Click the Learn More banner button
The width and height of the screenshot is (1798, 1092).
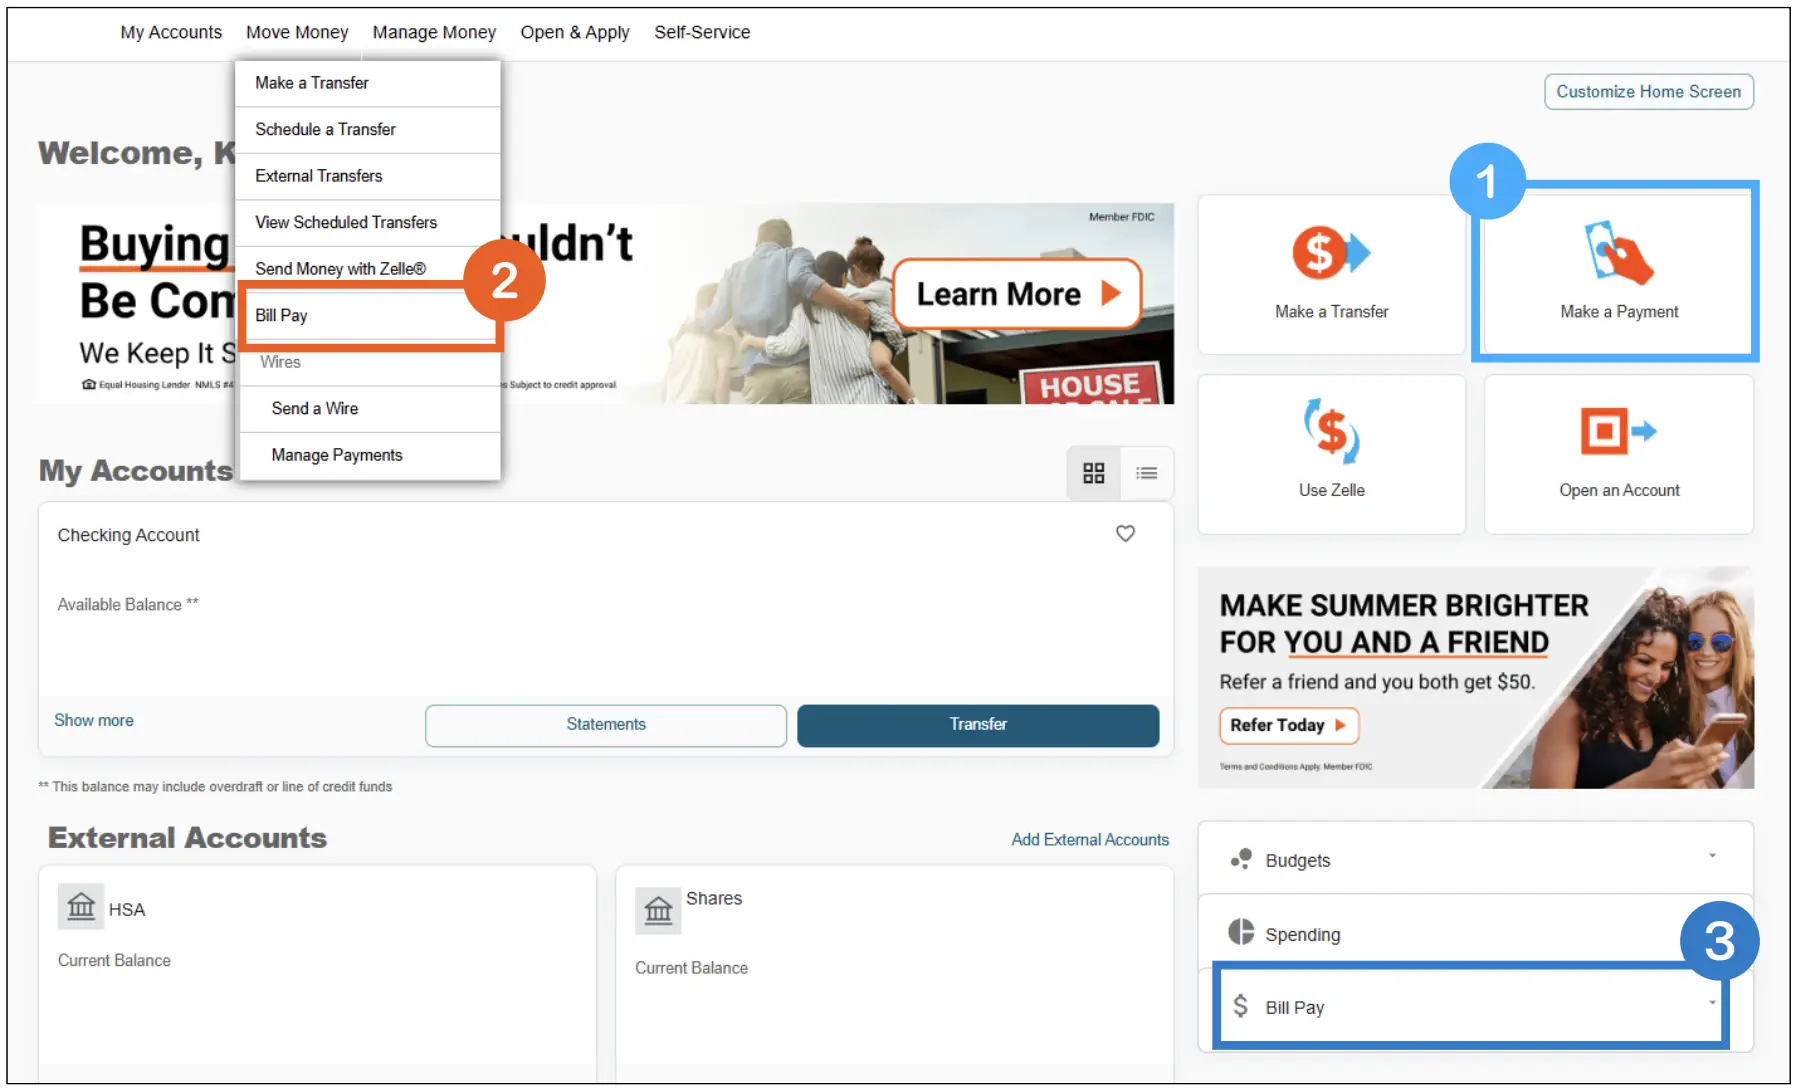(x=1016, y=293)
